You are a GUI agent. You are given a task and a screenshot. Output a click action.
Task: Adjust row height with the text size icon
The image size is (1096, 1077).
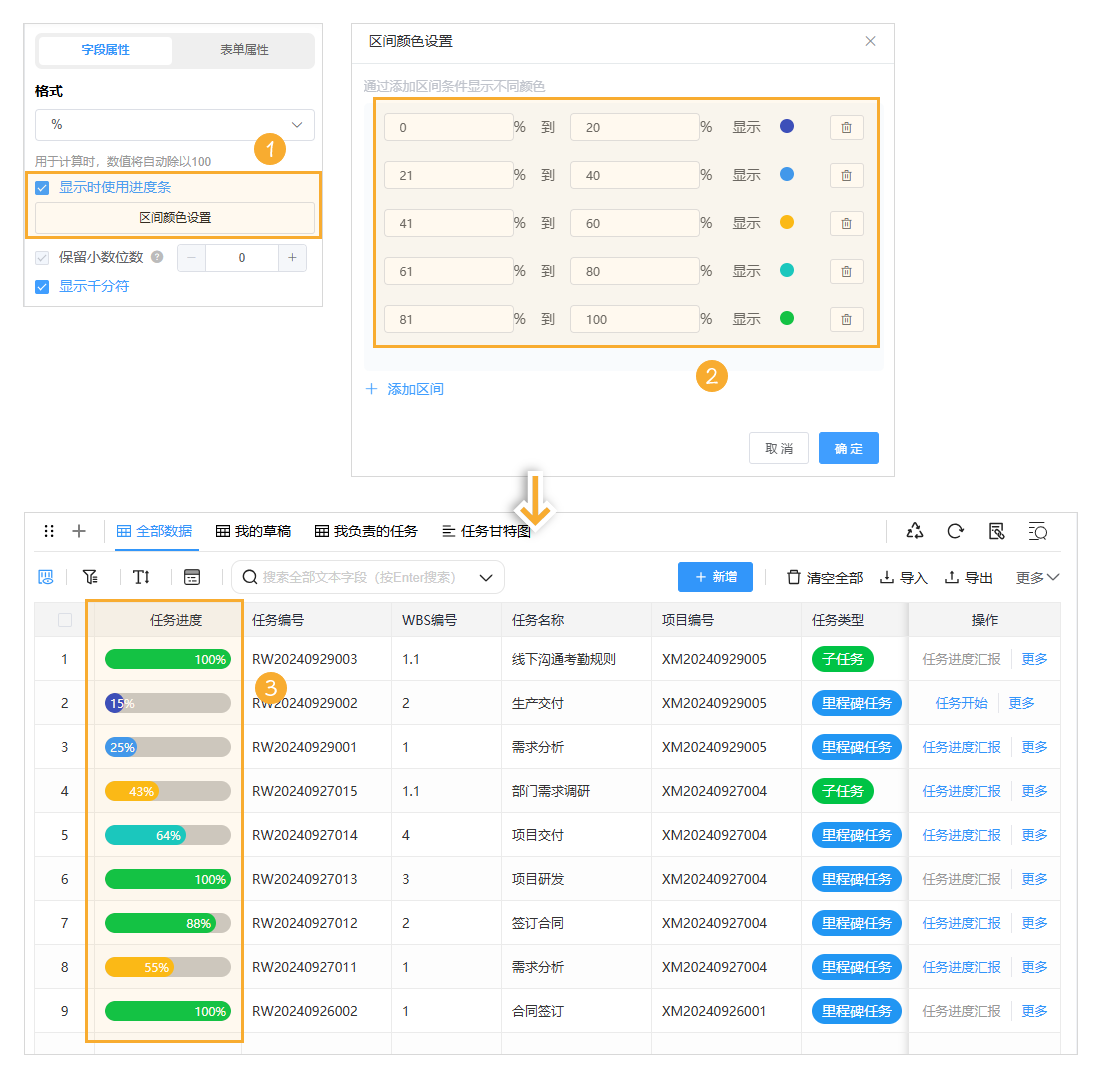pos(141,577)
